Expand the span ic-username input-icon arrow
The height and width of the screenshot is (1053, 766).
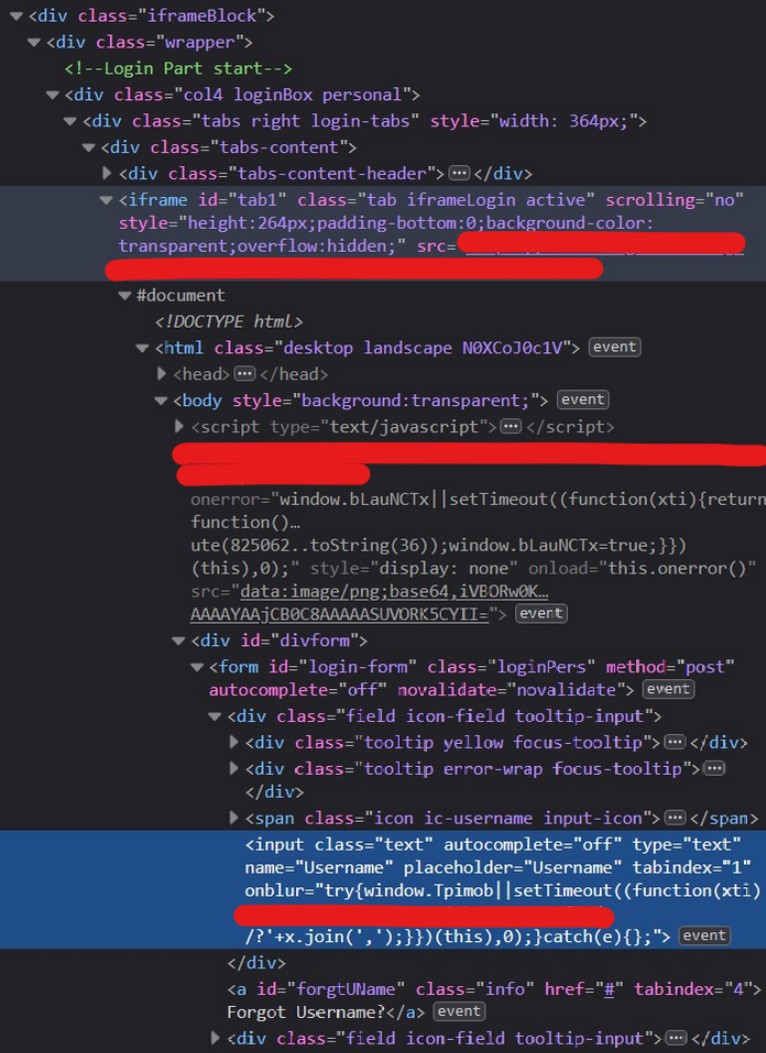point(233,818)
